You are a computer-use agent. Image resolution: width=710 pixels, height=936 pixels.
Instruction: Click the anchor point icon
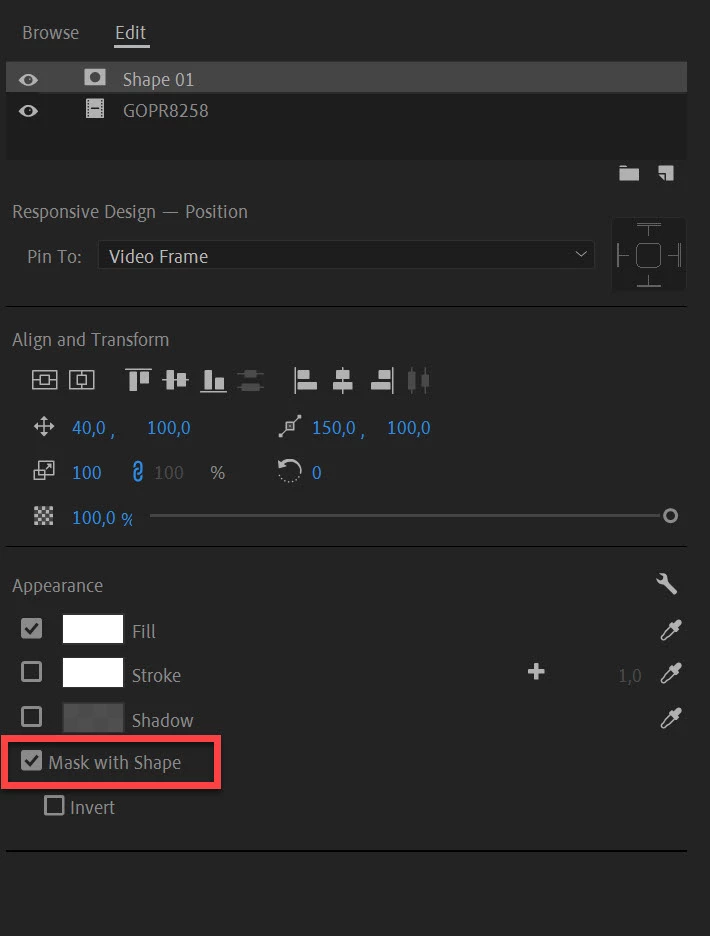290,426
